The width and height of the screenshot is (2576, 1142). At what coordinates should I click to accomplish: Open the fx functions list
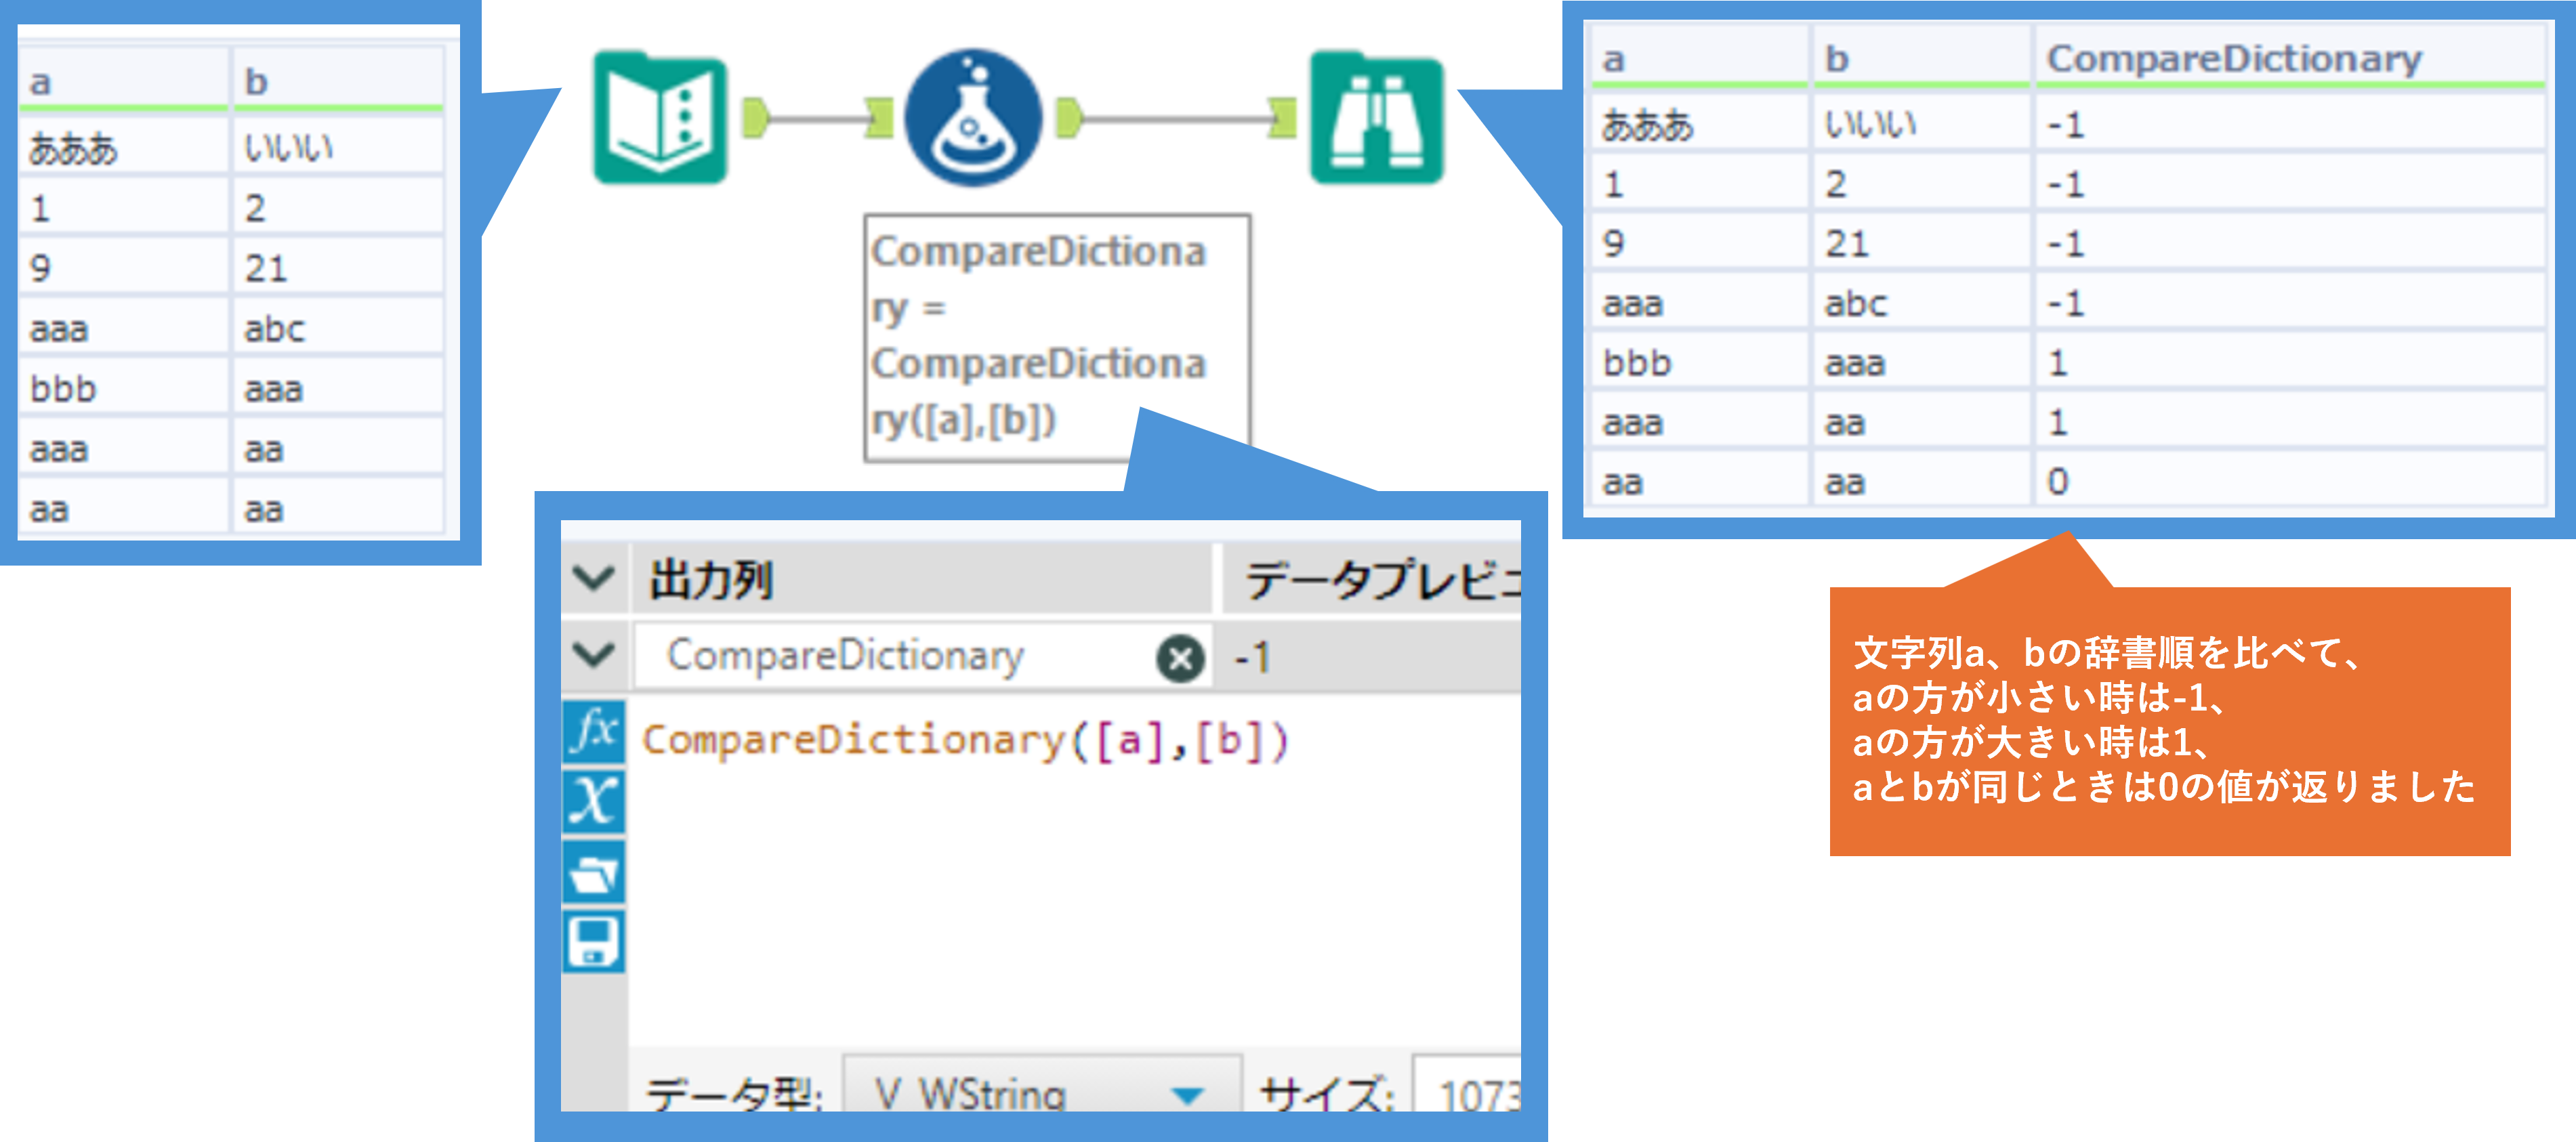pyautogui.click(x=594, y=731)
